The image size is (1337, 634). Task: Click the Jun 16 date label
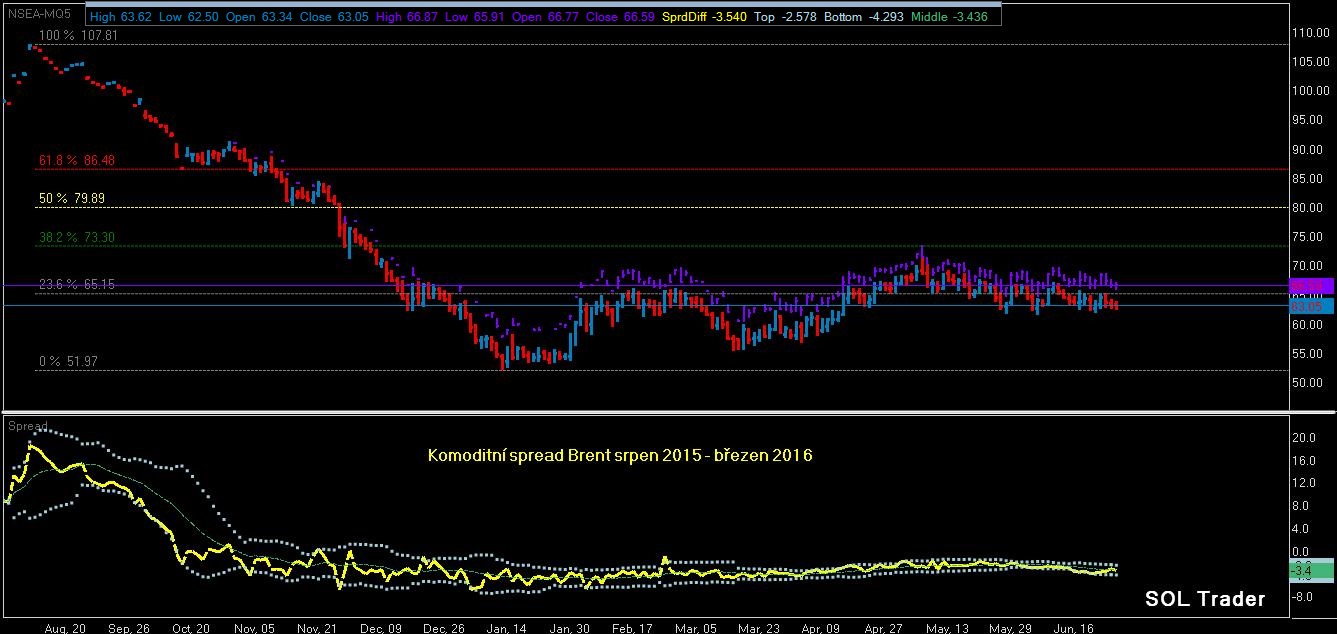click(x=1075, y=629)
